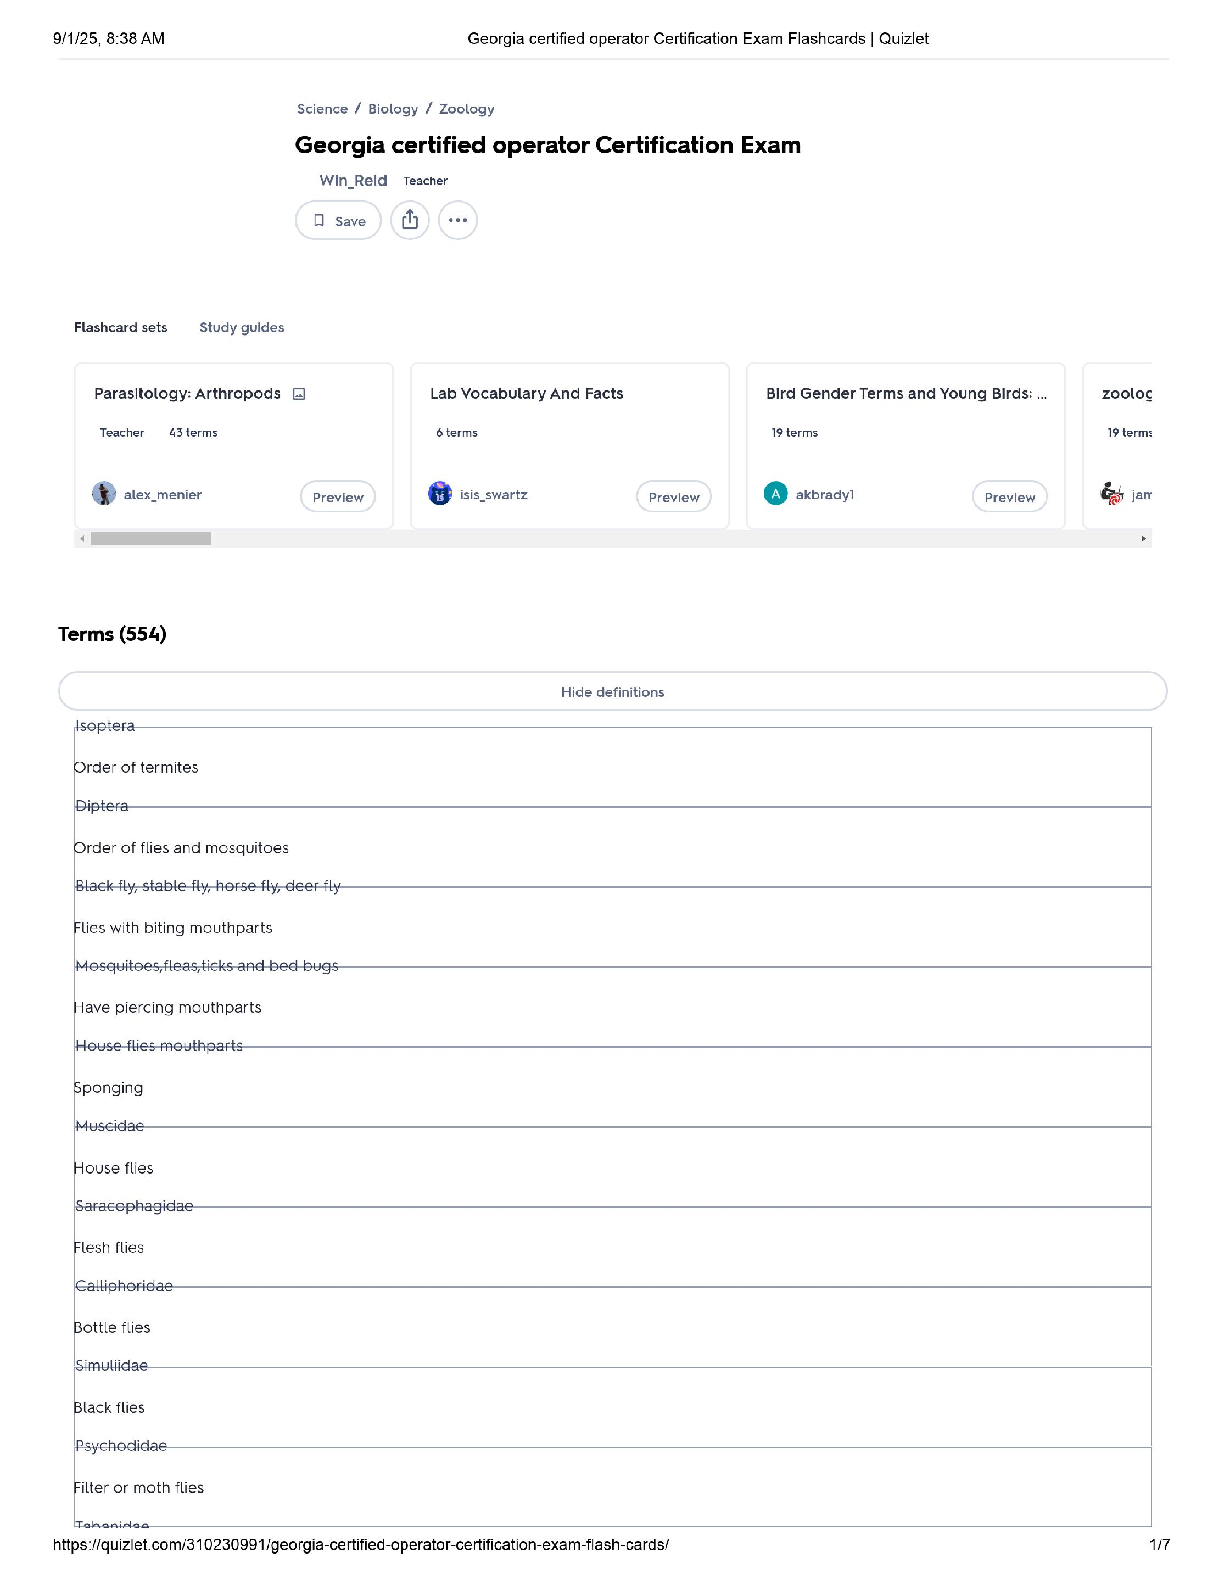Viewport: 1224px width, 1584px height.
Task: Open the Zoology breadcrumb link
Action: pos(467,109)
